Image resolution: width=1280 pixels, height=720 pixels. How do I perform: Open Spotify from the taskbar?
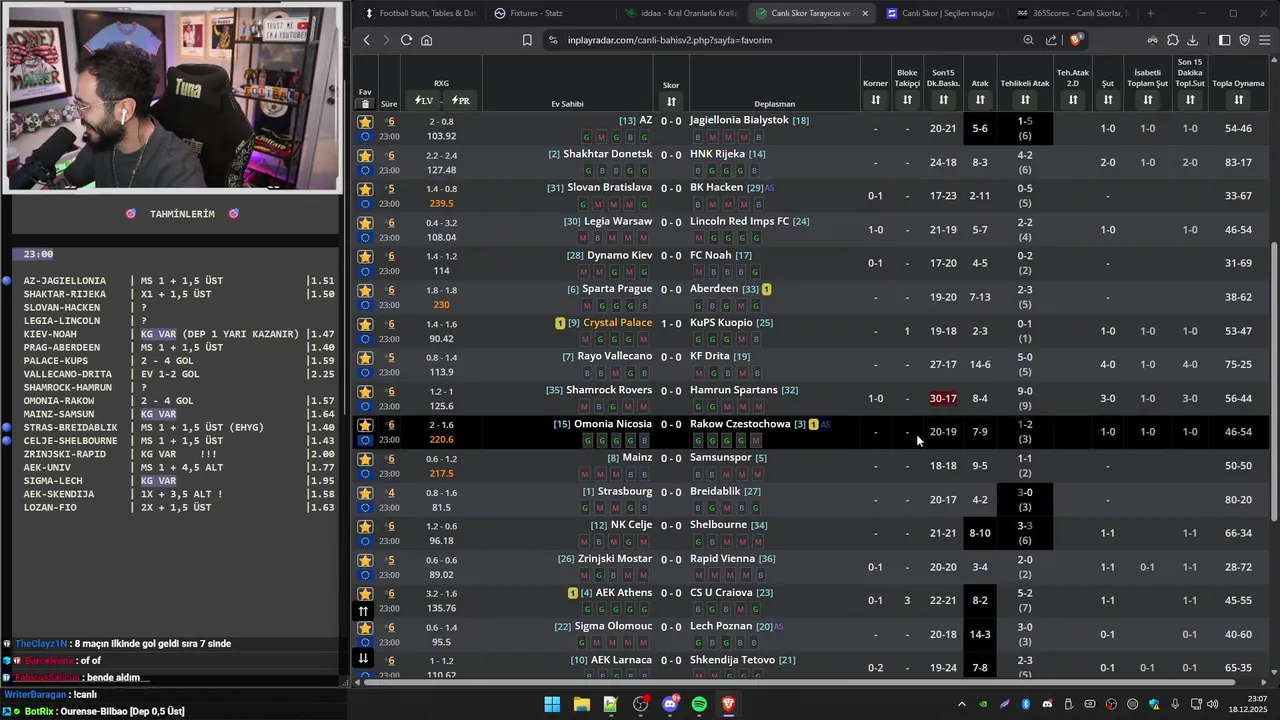[699, 704]
